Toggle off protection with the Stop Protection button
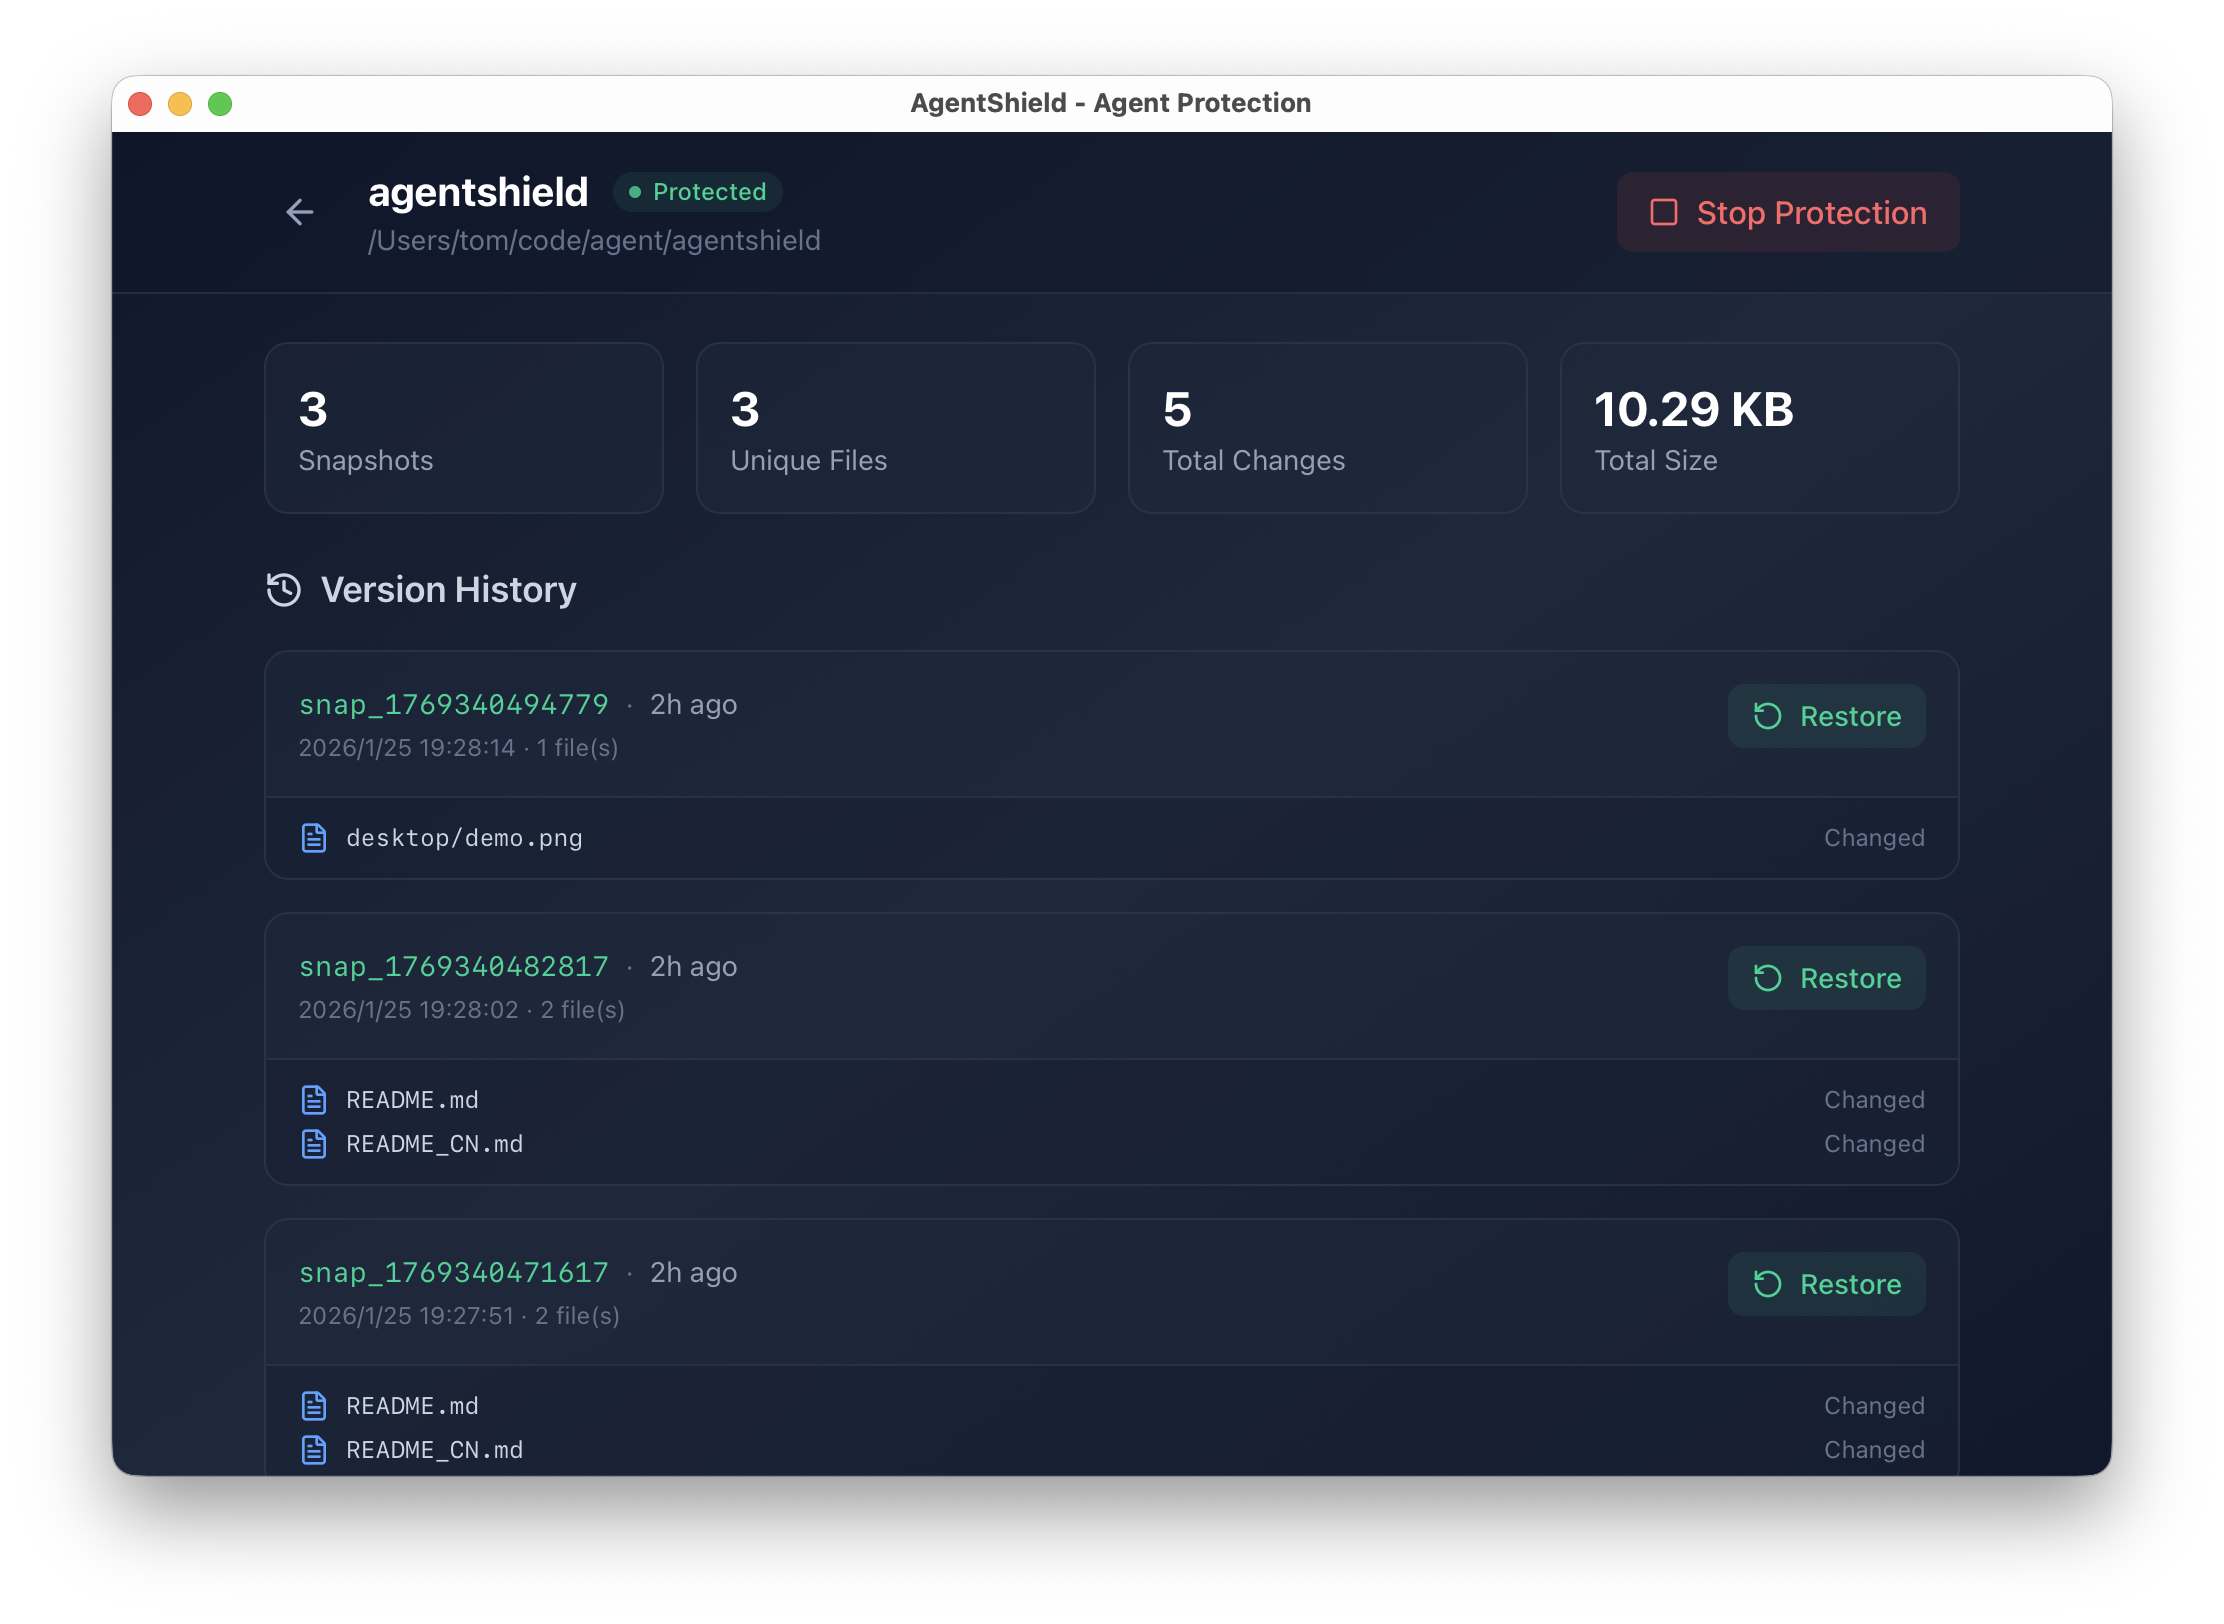2224x1624 pixels. 1788,212
